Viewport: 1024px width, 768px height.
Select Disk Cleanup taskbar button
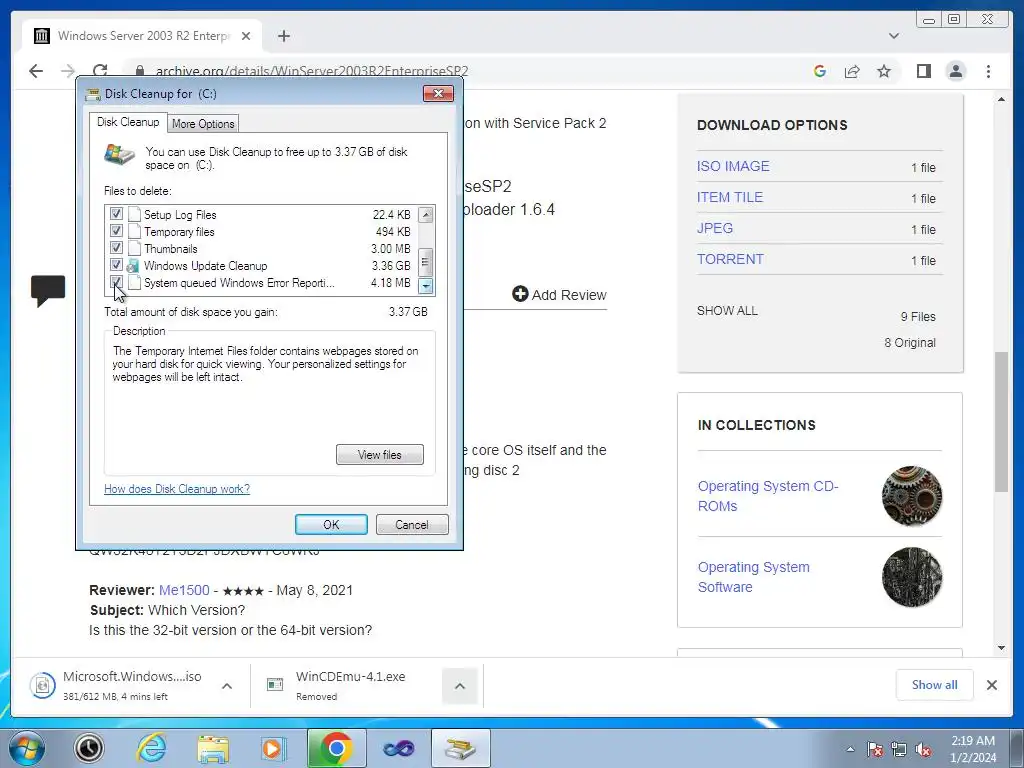[460, 748]
